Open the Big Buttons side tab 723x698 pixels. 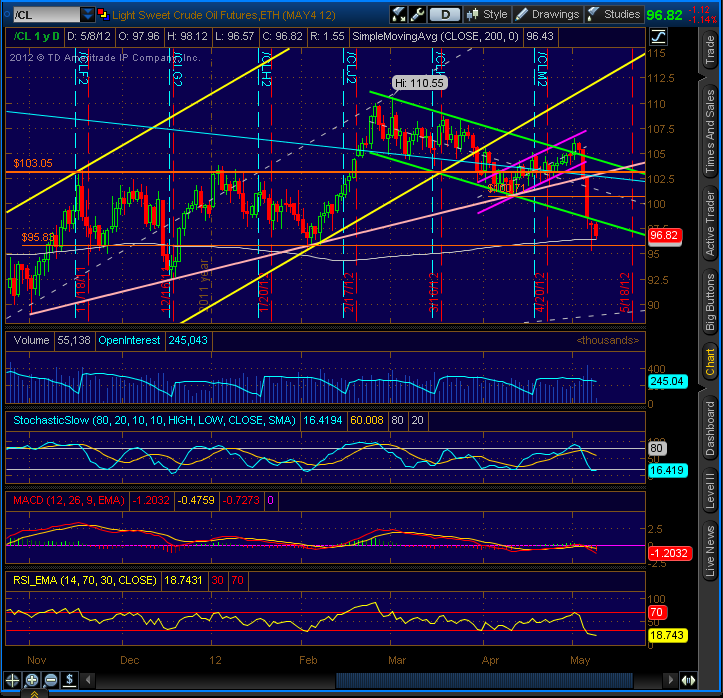coord(710,302)
